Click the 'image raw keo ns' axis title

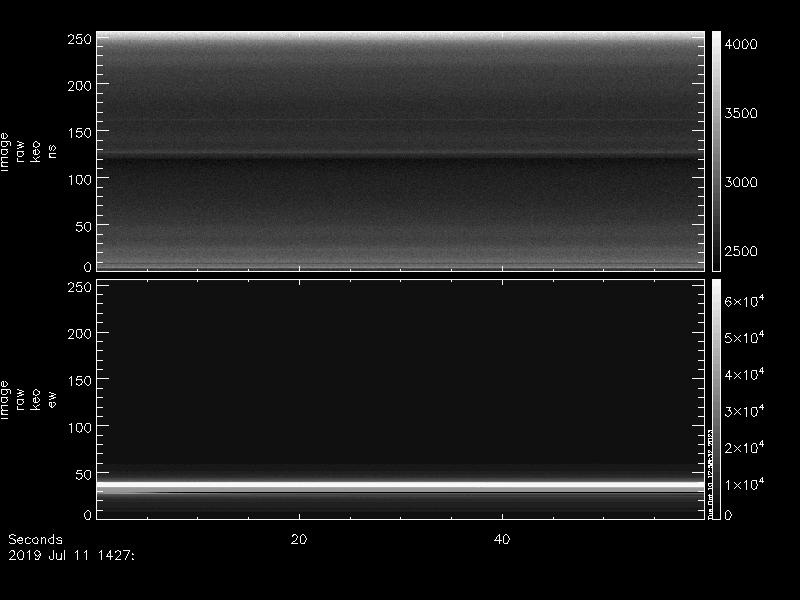pyautogui.click(x=28, y=152)
